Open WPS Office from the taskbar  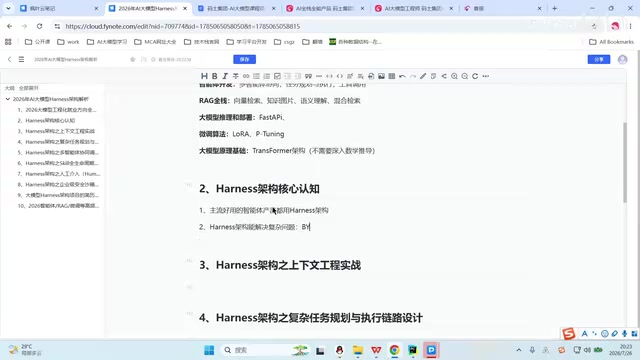(x=376, y=350)
